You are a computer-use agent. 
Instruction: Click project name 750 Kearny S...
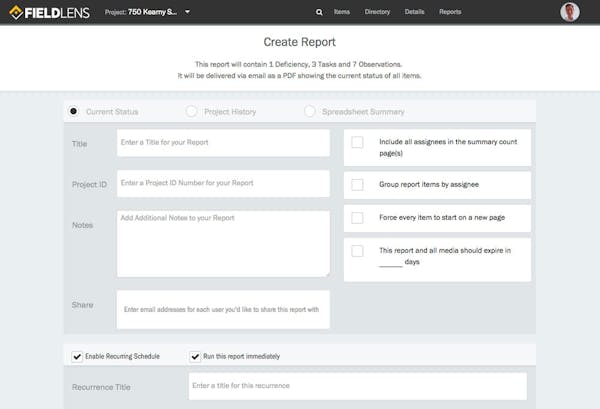point(152,12)
